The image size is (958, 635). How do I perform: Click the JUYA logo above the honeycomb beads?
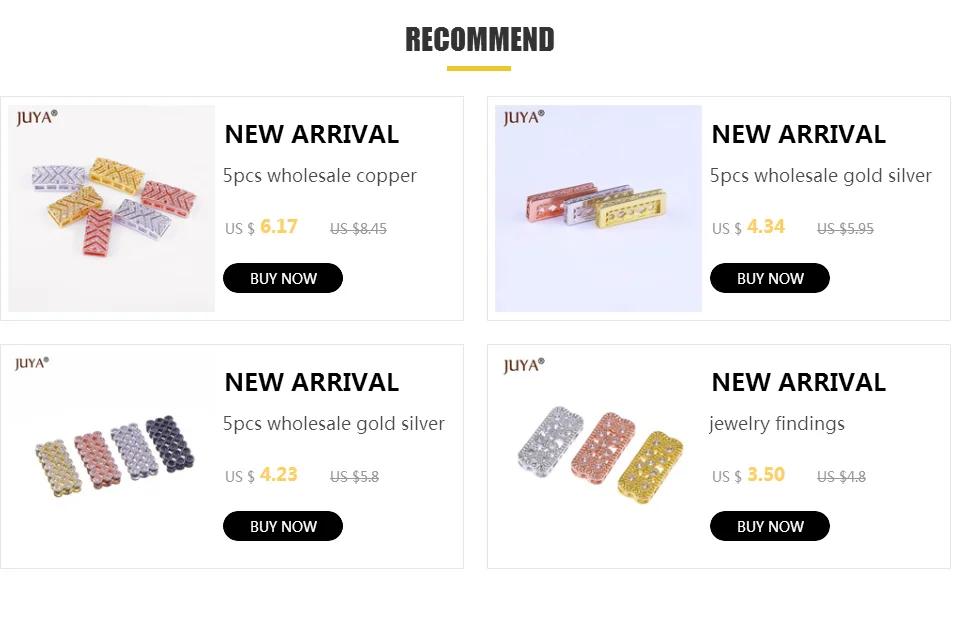(x=32, y=364)
